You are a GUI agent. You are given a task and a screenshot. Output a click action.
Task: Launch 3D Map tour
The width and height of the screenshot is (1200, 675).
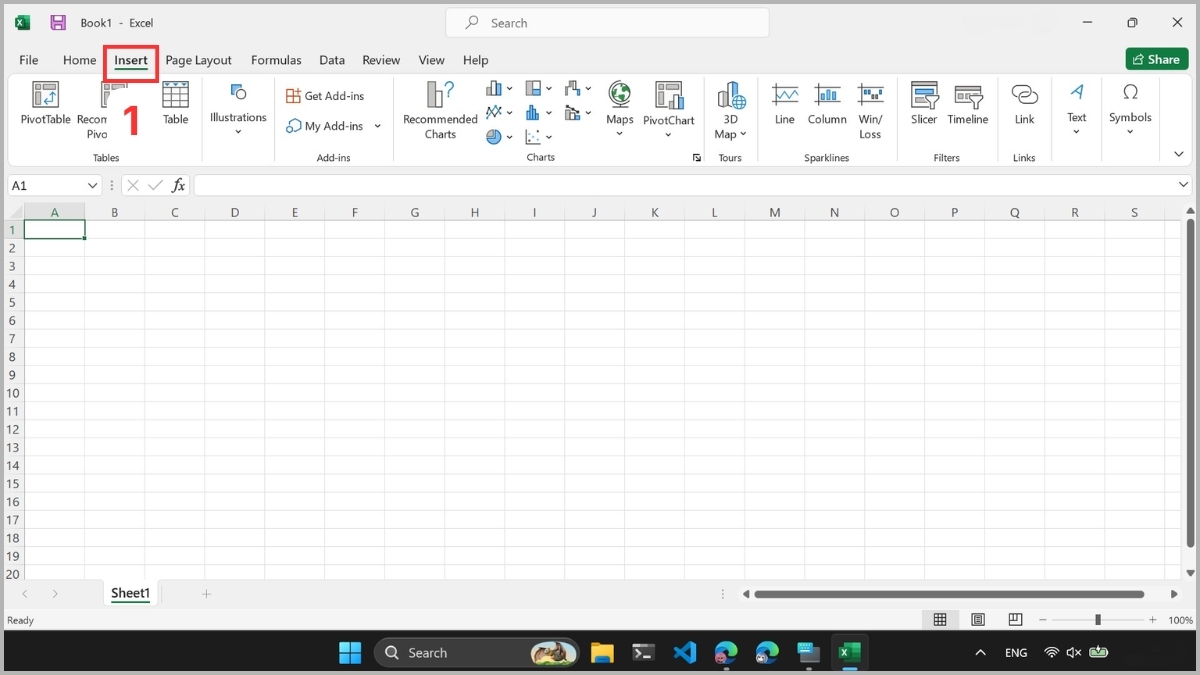click(731, 110)
